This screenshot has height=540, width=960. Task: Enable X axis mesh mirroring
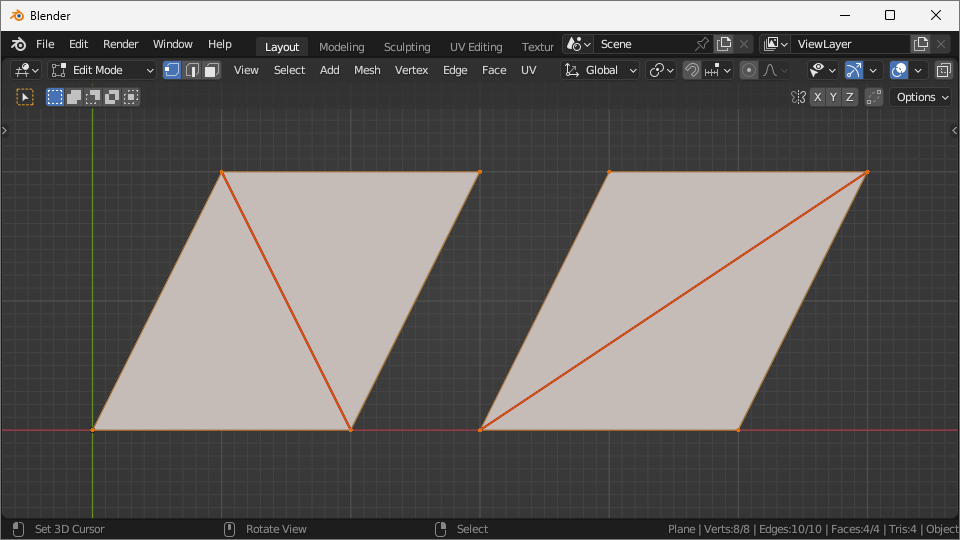coord(817,97)
